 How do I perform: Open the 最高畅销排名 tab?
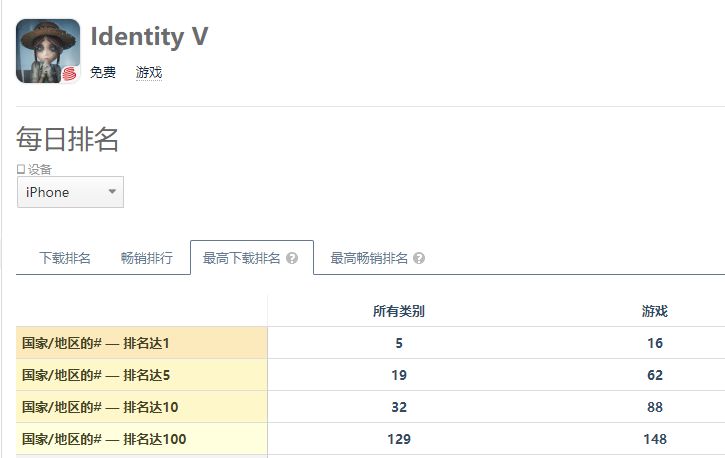tap(369, 258)
